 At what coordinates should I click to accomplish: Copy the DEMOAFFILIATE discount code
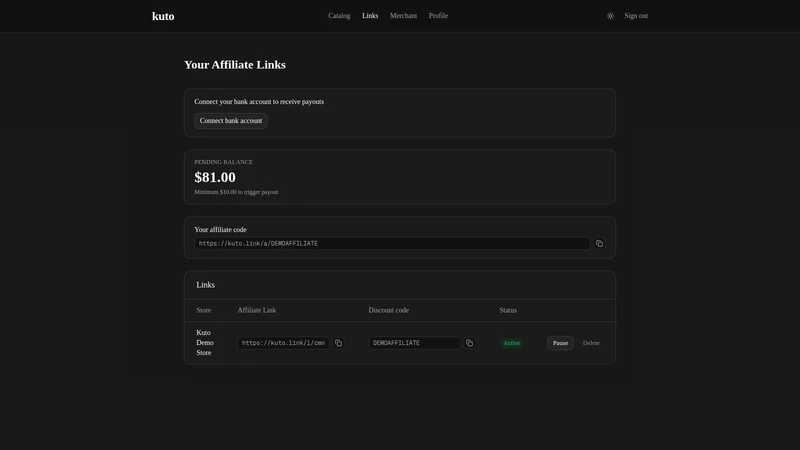(469, 343)
